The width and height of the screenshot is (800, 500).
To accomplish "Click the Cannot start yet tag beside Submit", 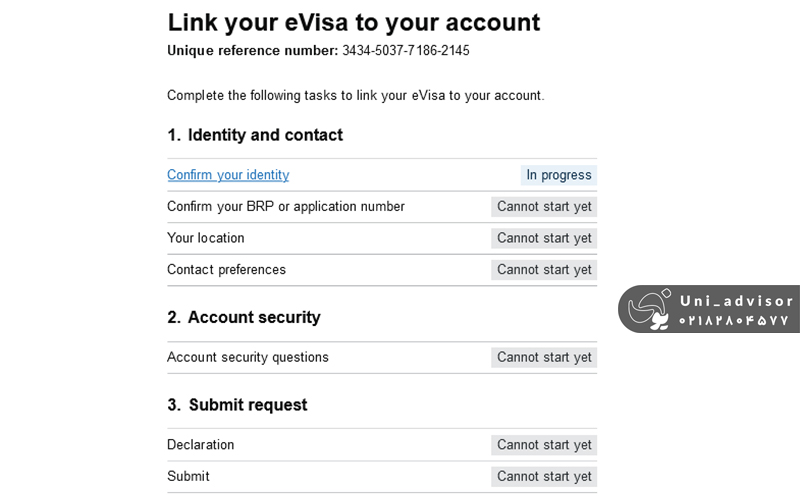I will click(x=544, y=476).
